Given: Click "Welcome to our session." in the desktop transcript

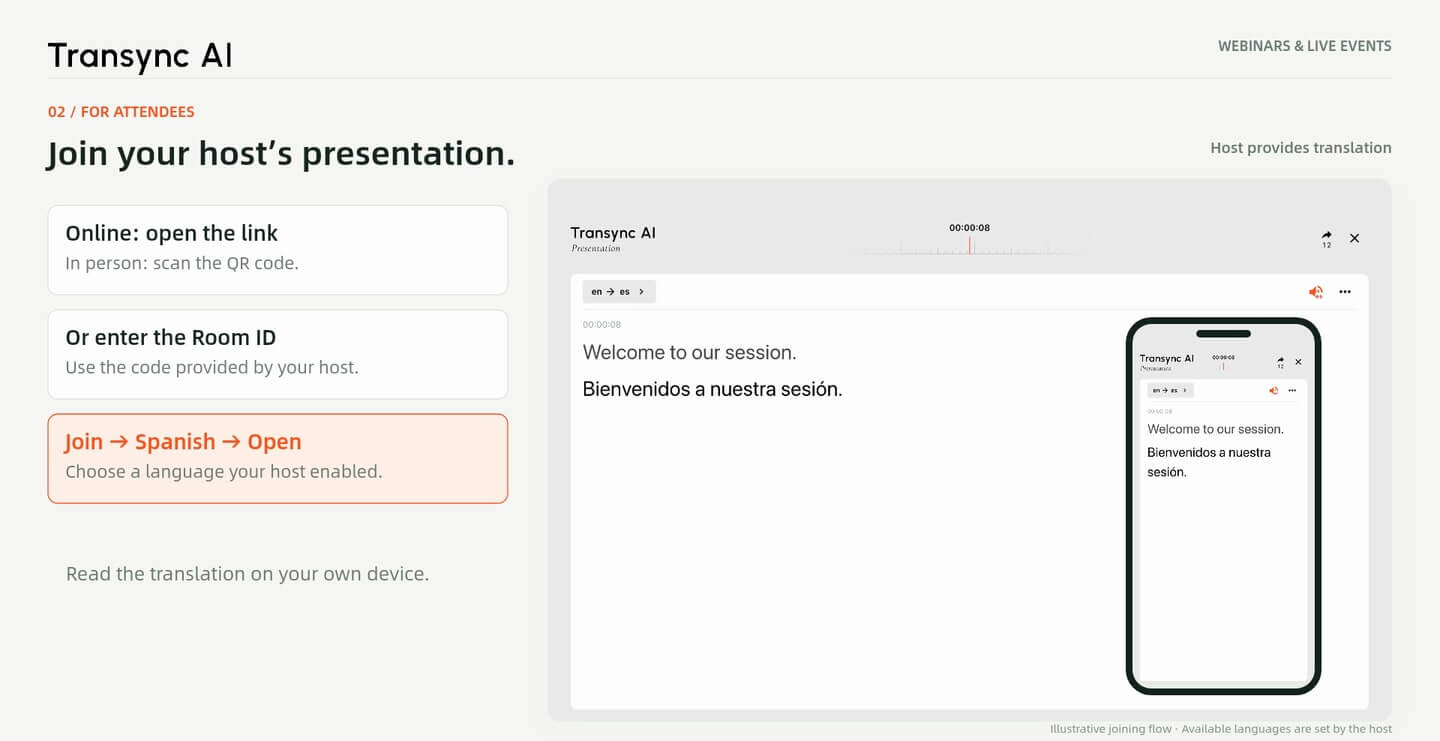Looking at the screenshot, I should click(690, 352).
